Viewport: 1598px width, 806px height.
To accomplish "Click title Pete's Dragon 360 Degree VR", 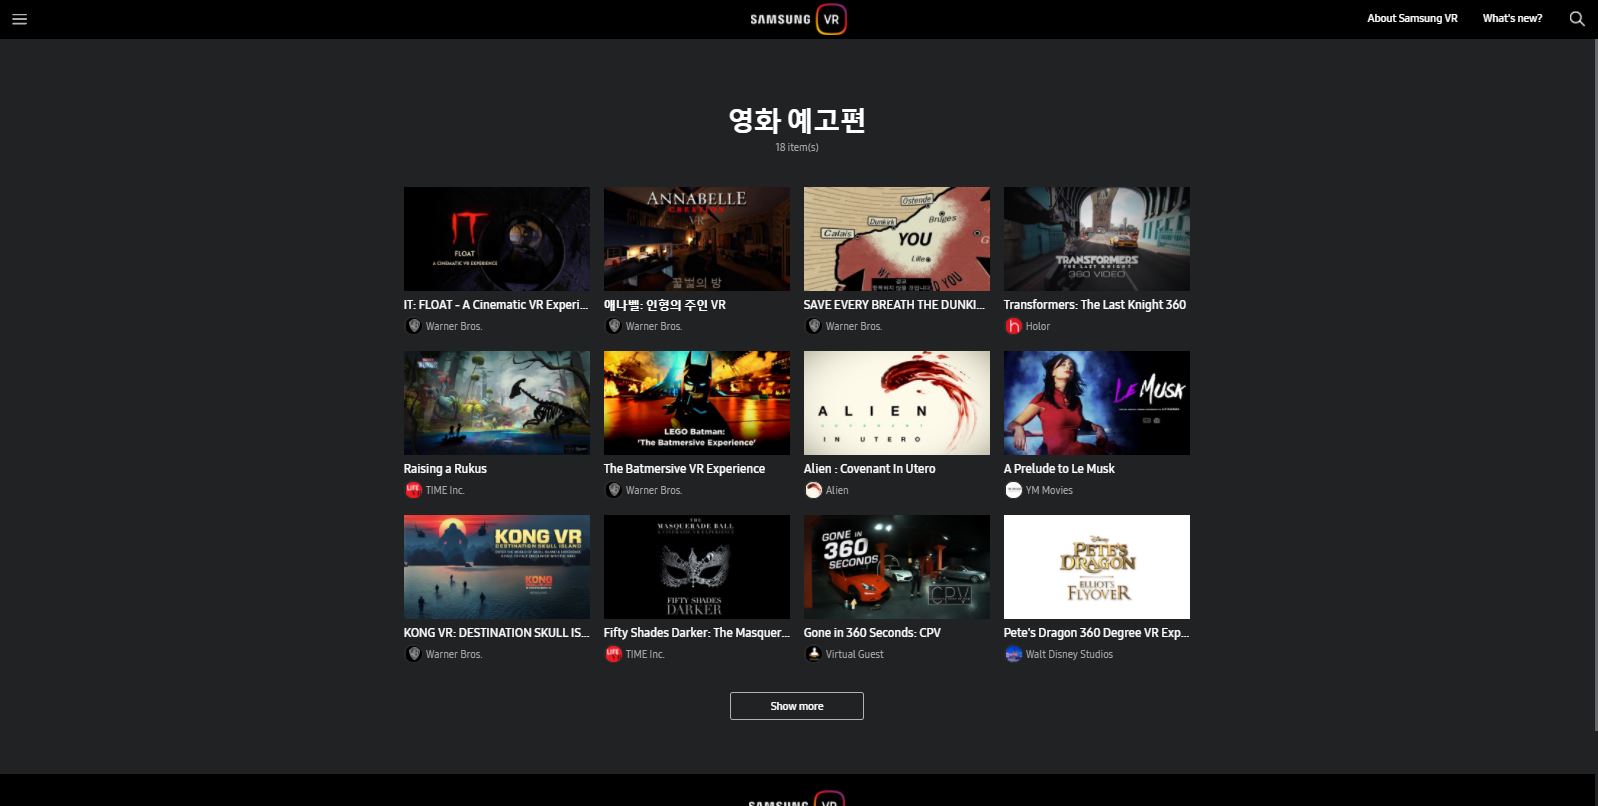I will tap(1096, 633).
